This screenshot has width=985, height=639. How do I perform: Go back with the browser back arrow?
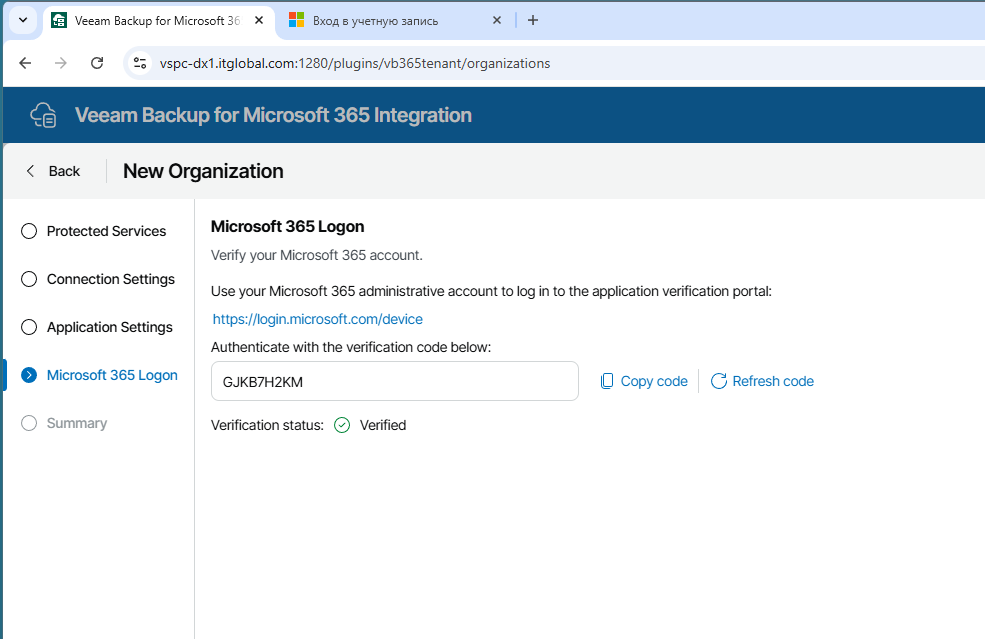25,63
